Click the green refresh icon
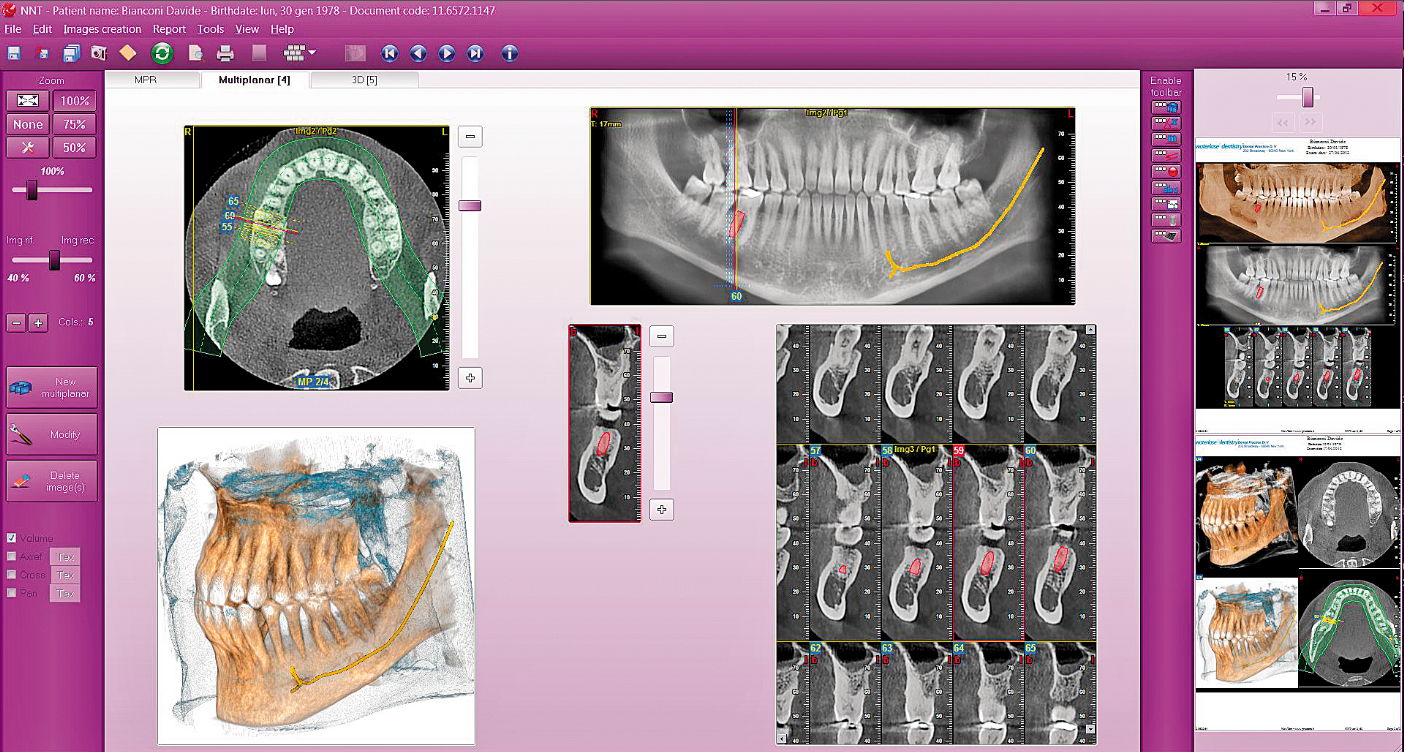This screenshot has width=1404, height=752. coord(162,53)
